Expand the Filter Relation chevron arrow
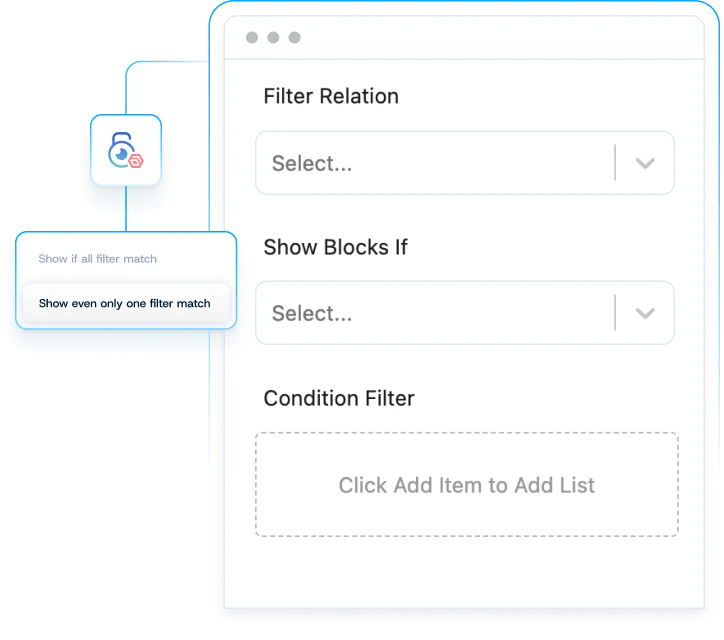The width and height of the screenshot is (724, 640). [645, 163]
